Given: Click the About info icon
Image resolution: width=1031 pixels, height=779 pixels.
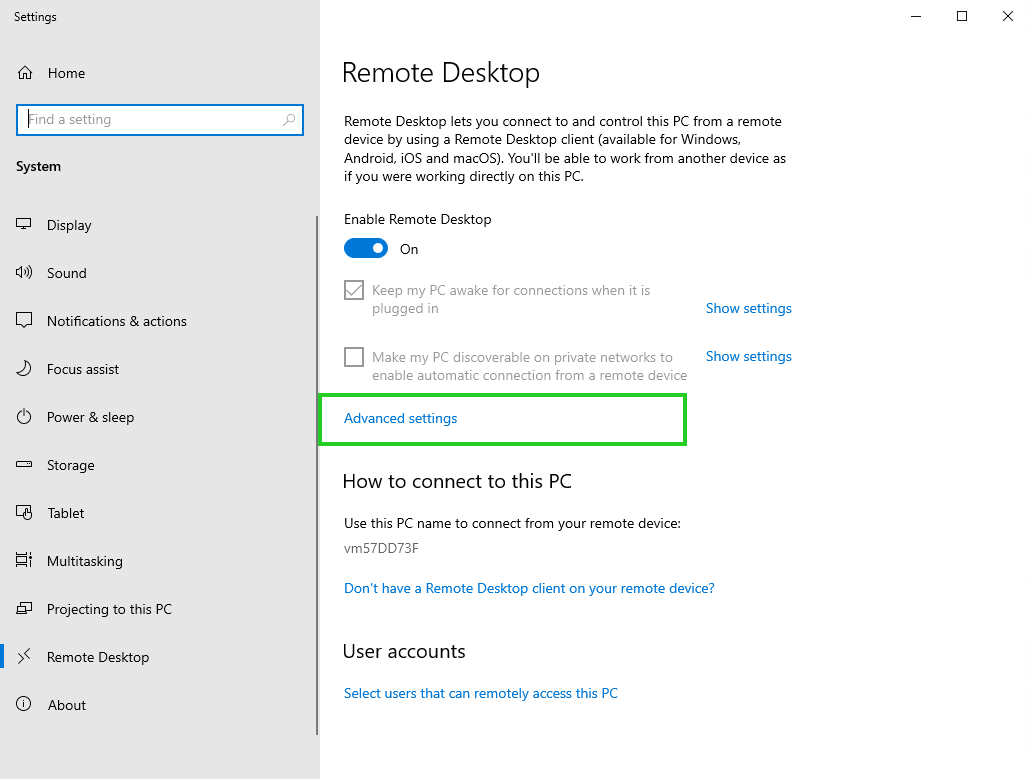Looking at the screenshot, I should point(24,705).
